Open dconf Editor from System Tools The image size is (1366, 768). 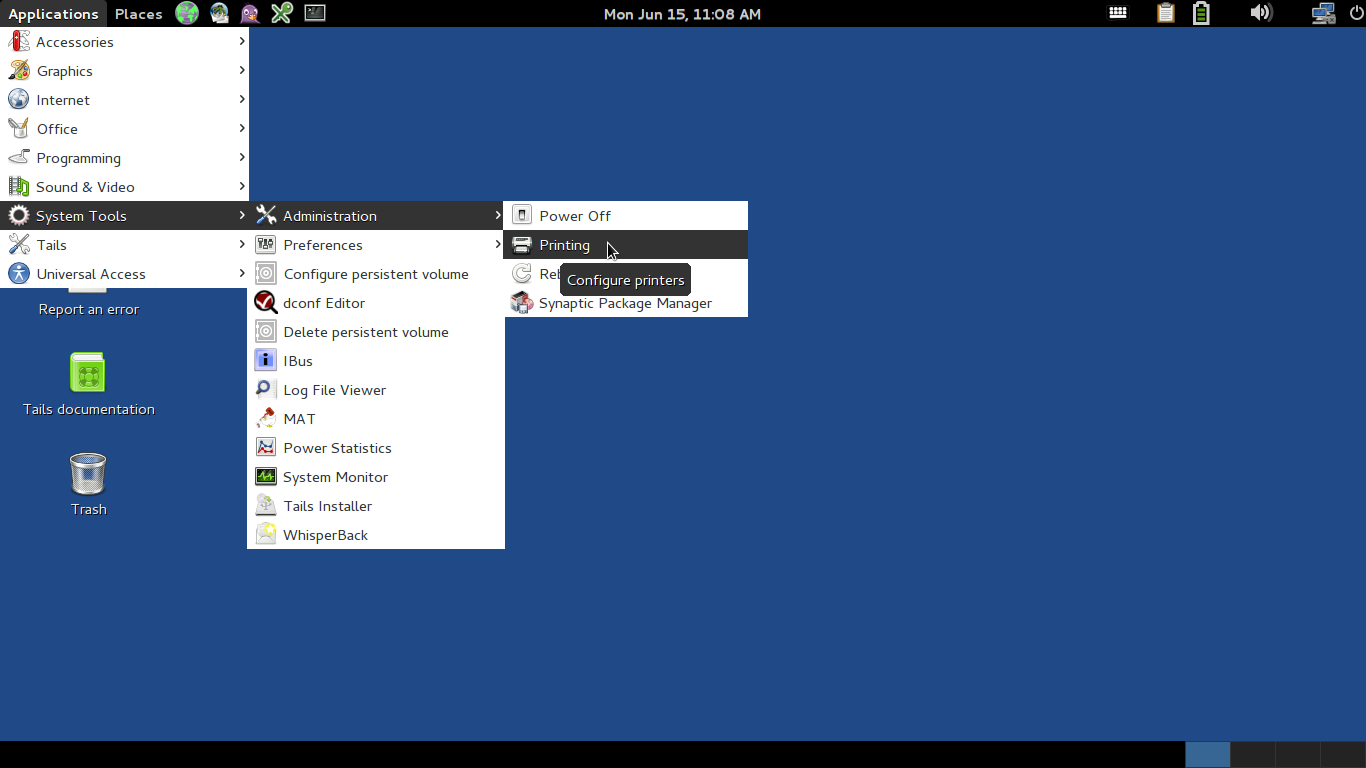click(x=376, y=303)
